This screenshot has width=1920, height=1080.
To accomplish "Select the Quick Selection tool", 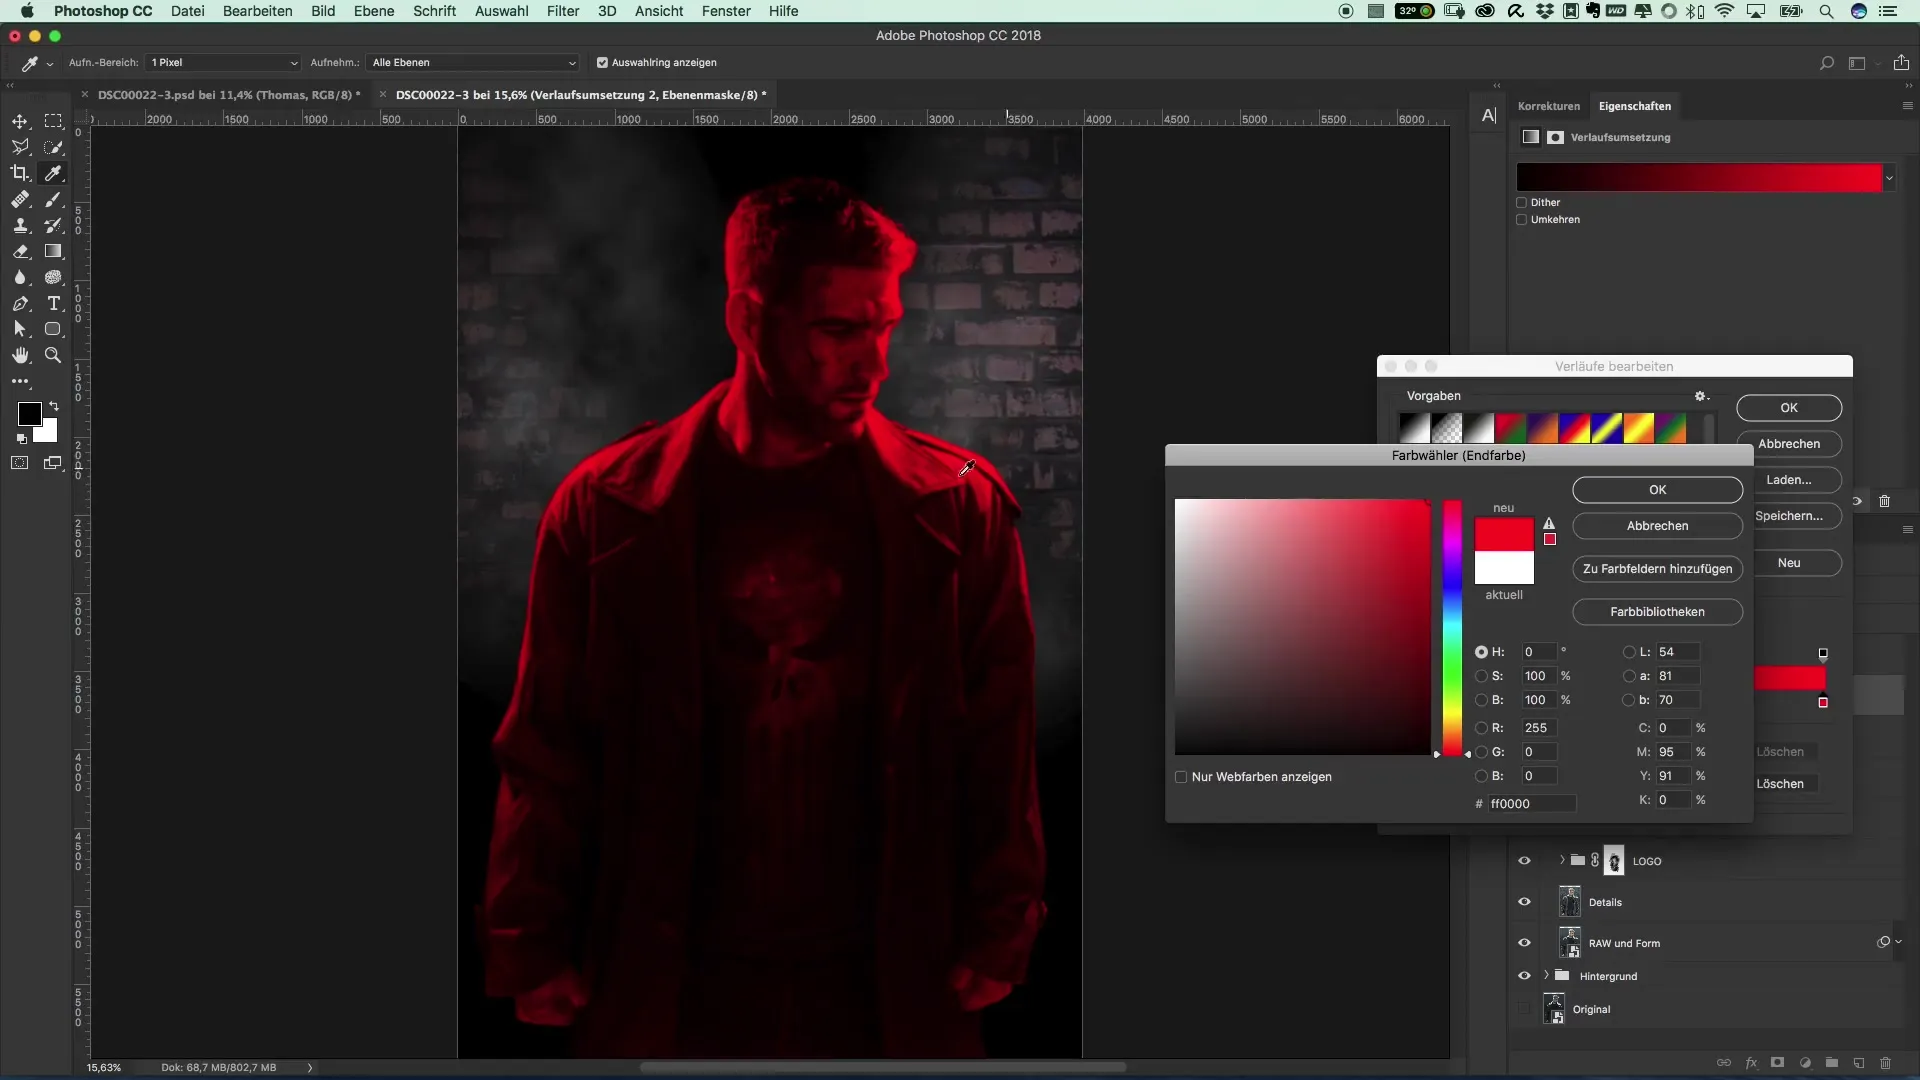I will pos(53,147).
